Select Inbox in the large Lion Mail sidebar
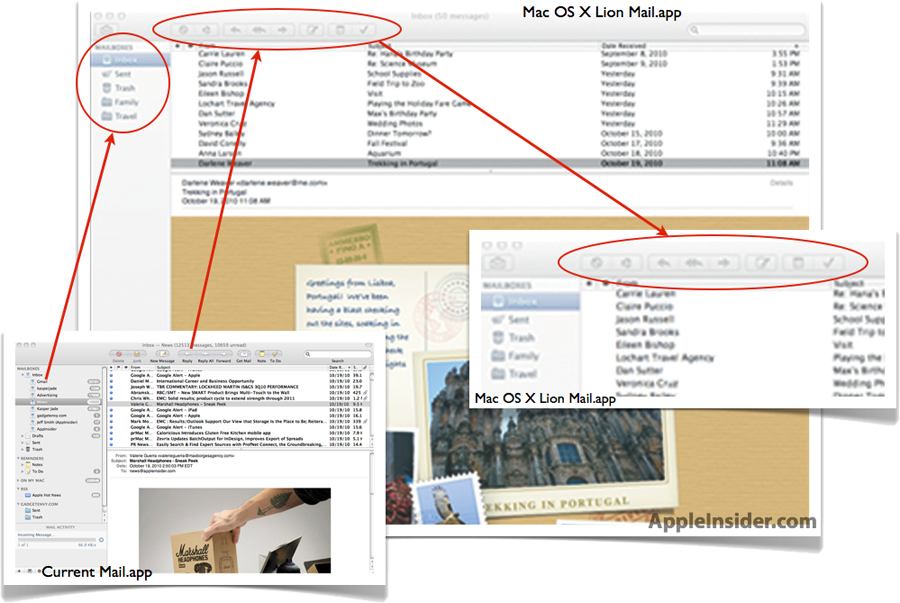 pos(130,60)
